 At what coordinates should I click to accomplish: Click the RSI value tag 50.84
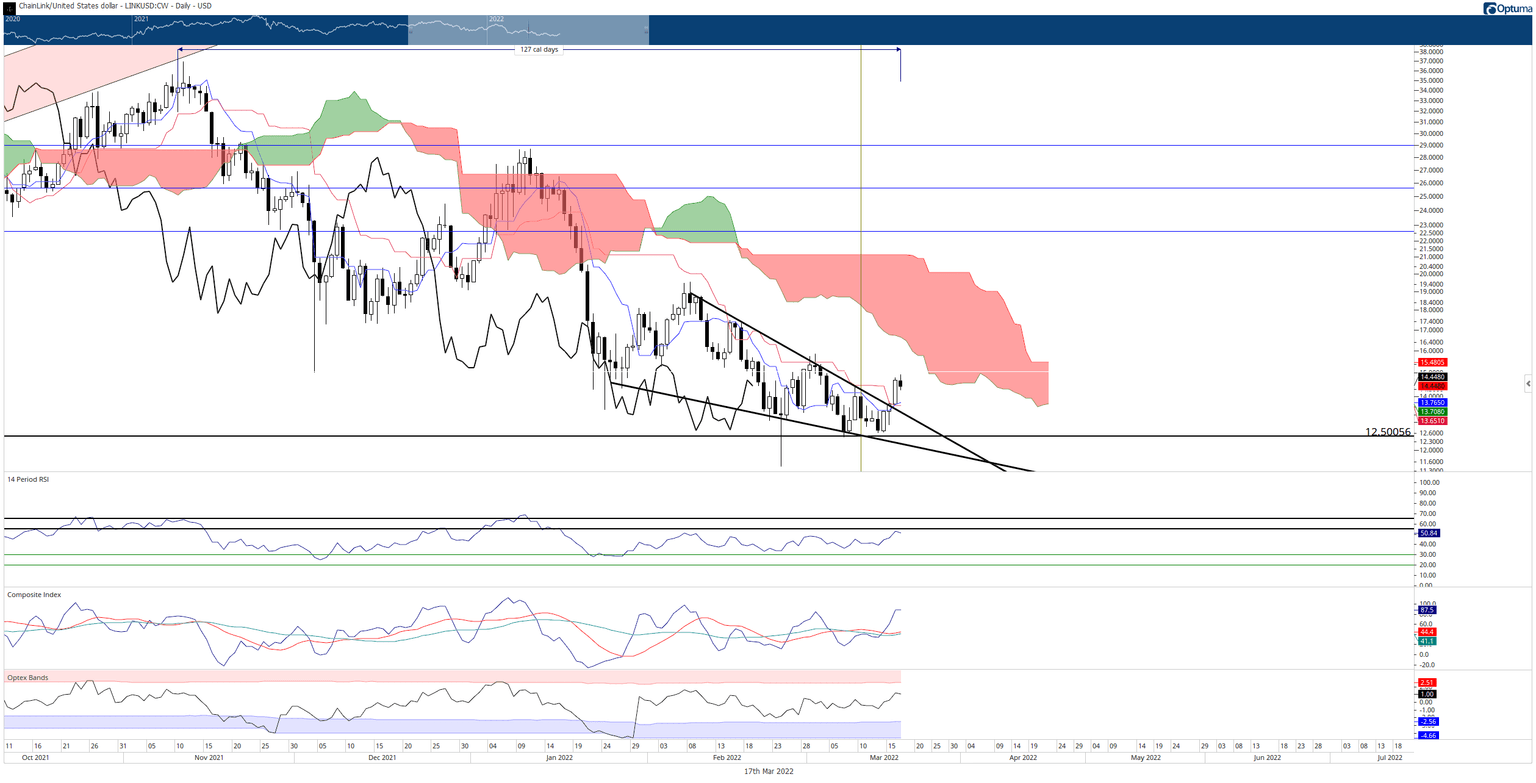(x=1428, y=533)
